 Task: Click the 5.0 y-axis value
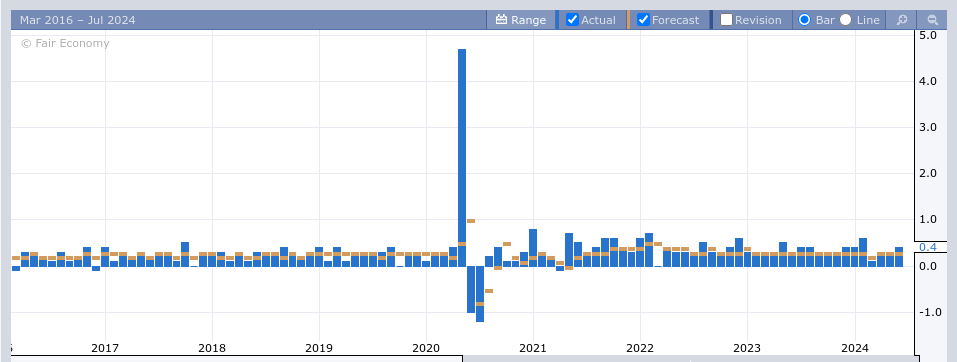click(928, 35)
